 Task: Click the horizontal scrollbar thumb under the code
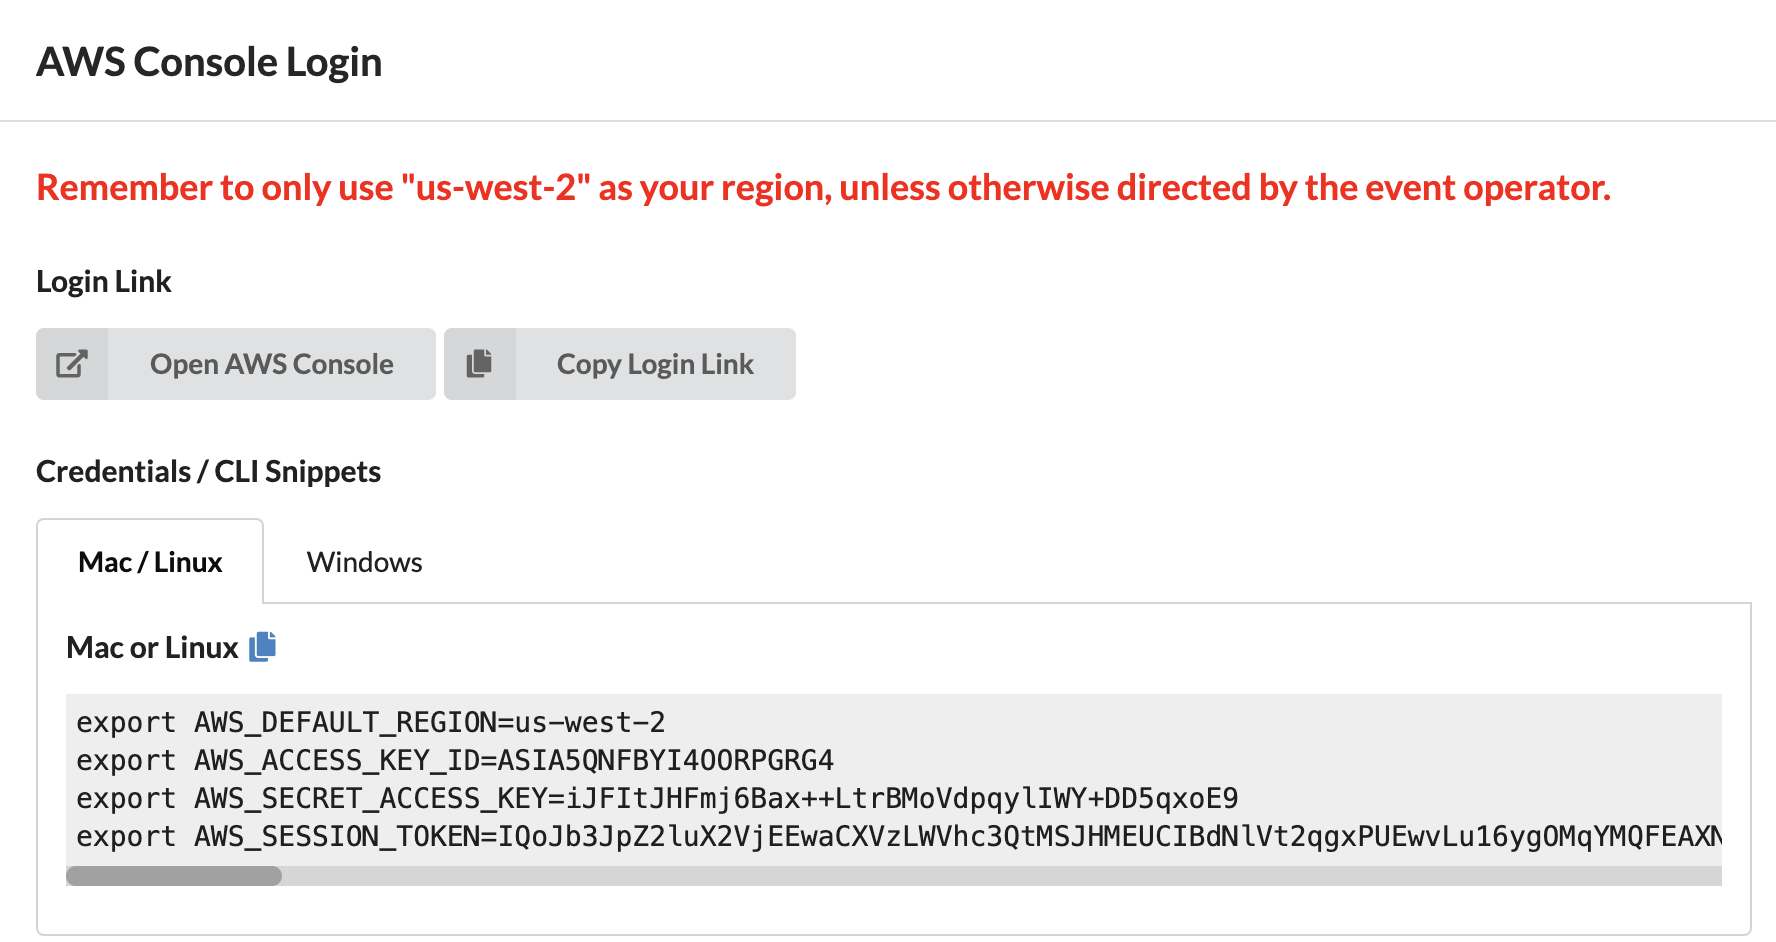click(174, 876)
